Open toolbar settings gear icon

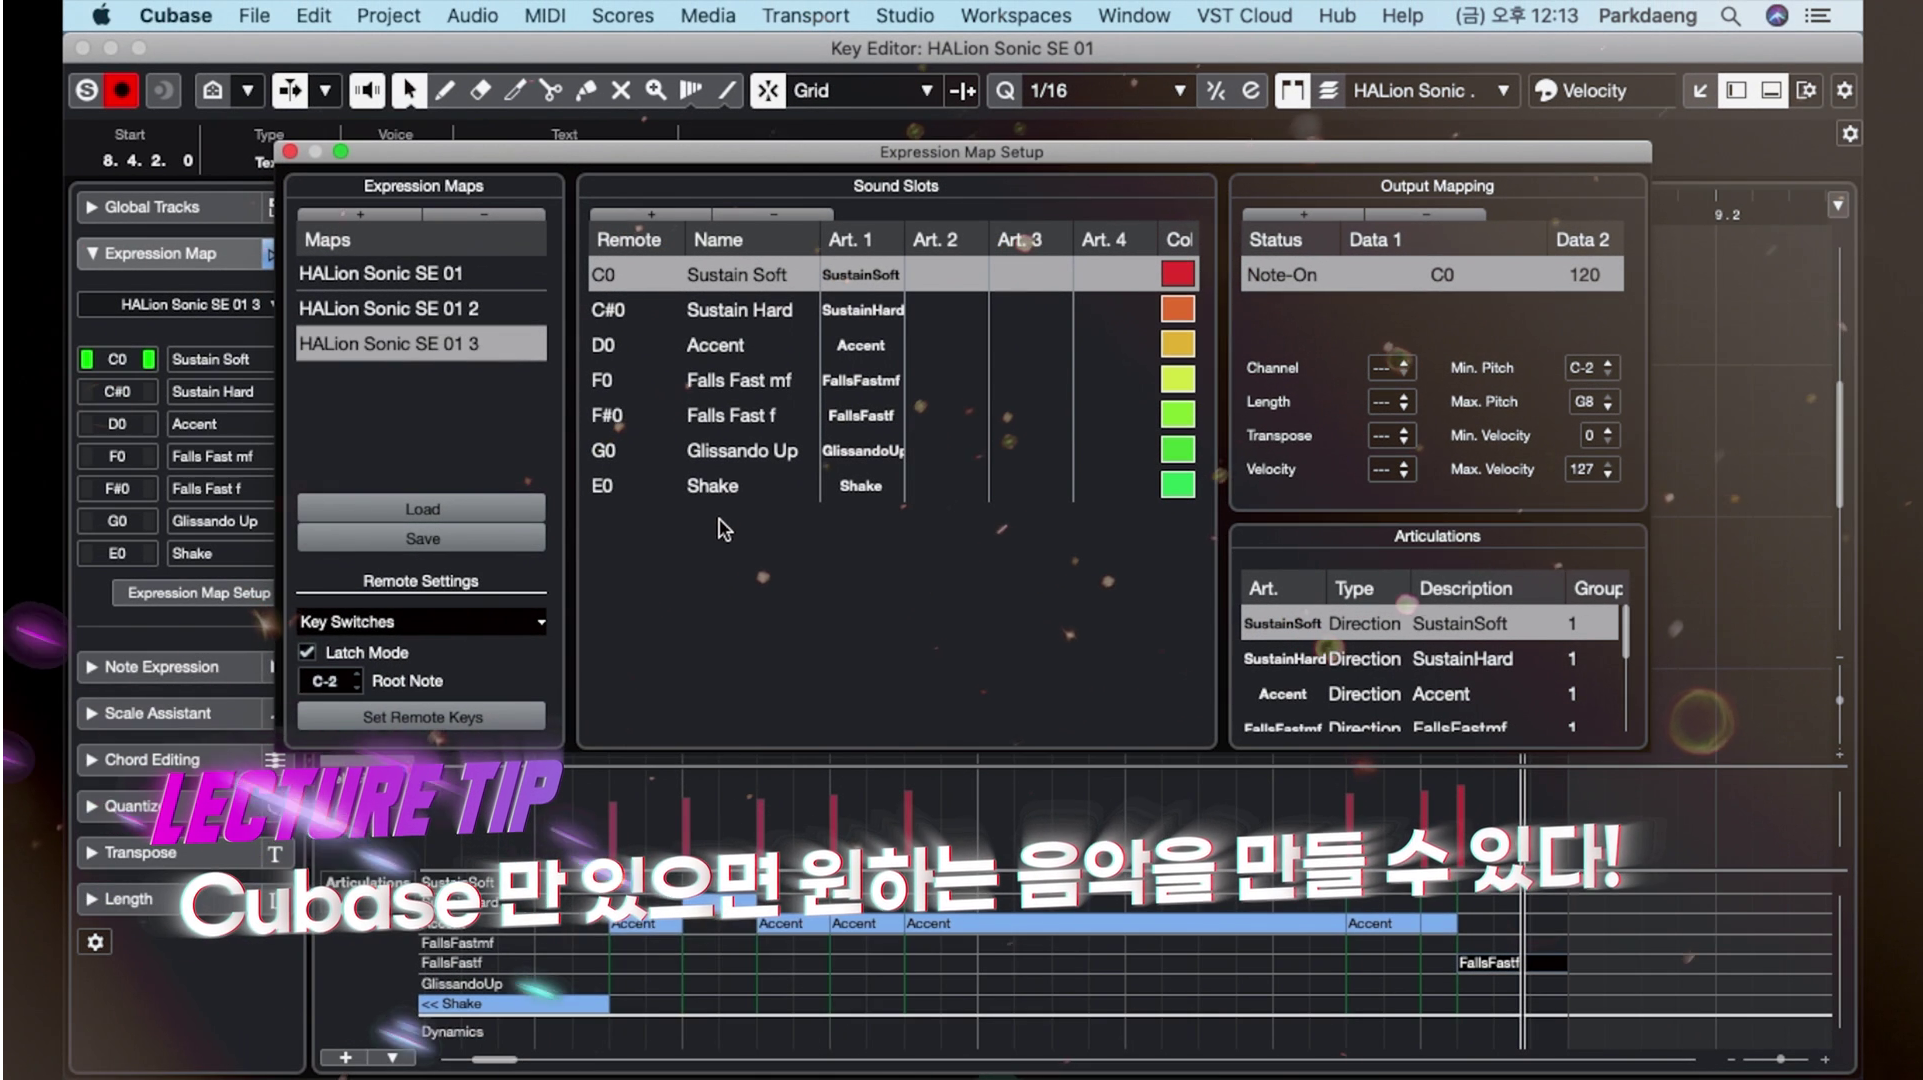point(1845,91)
